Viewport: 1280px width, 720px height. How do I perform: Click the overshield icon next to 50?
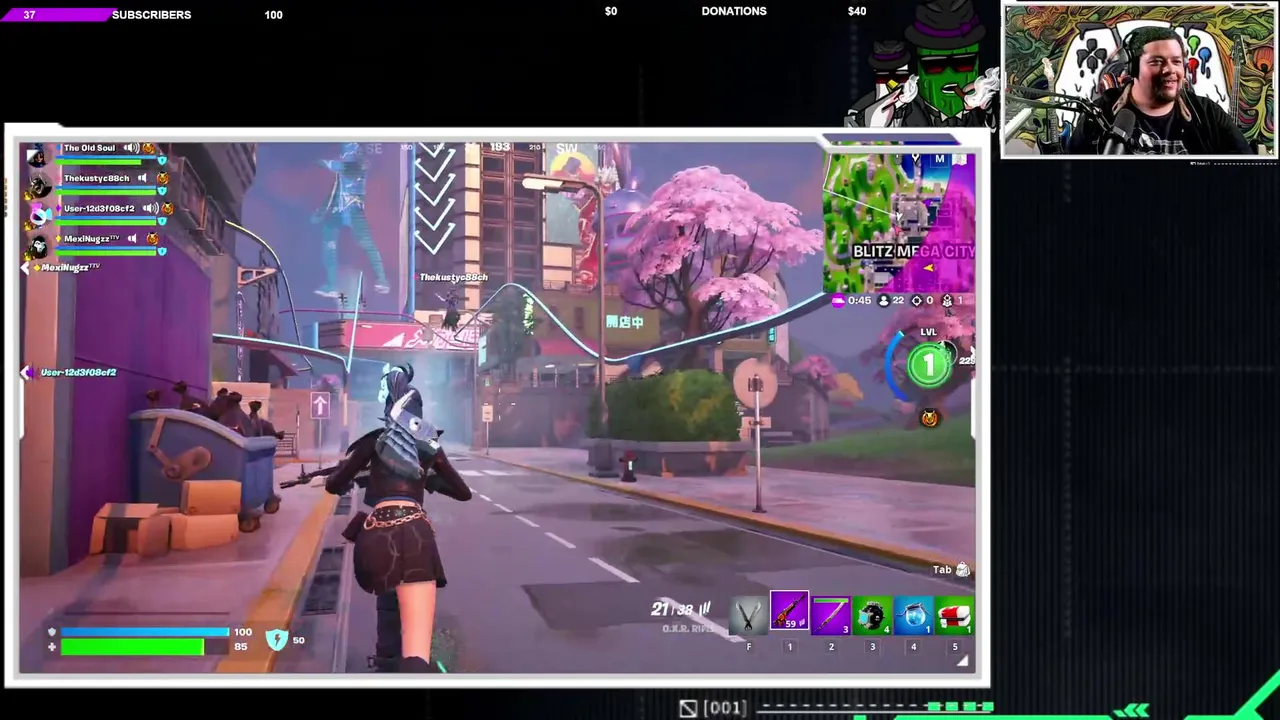tap(277, 640)
